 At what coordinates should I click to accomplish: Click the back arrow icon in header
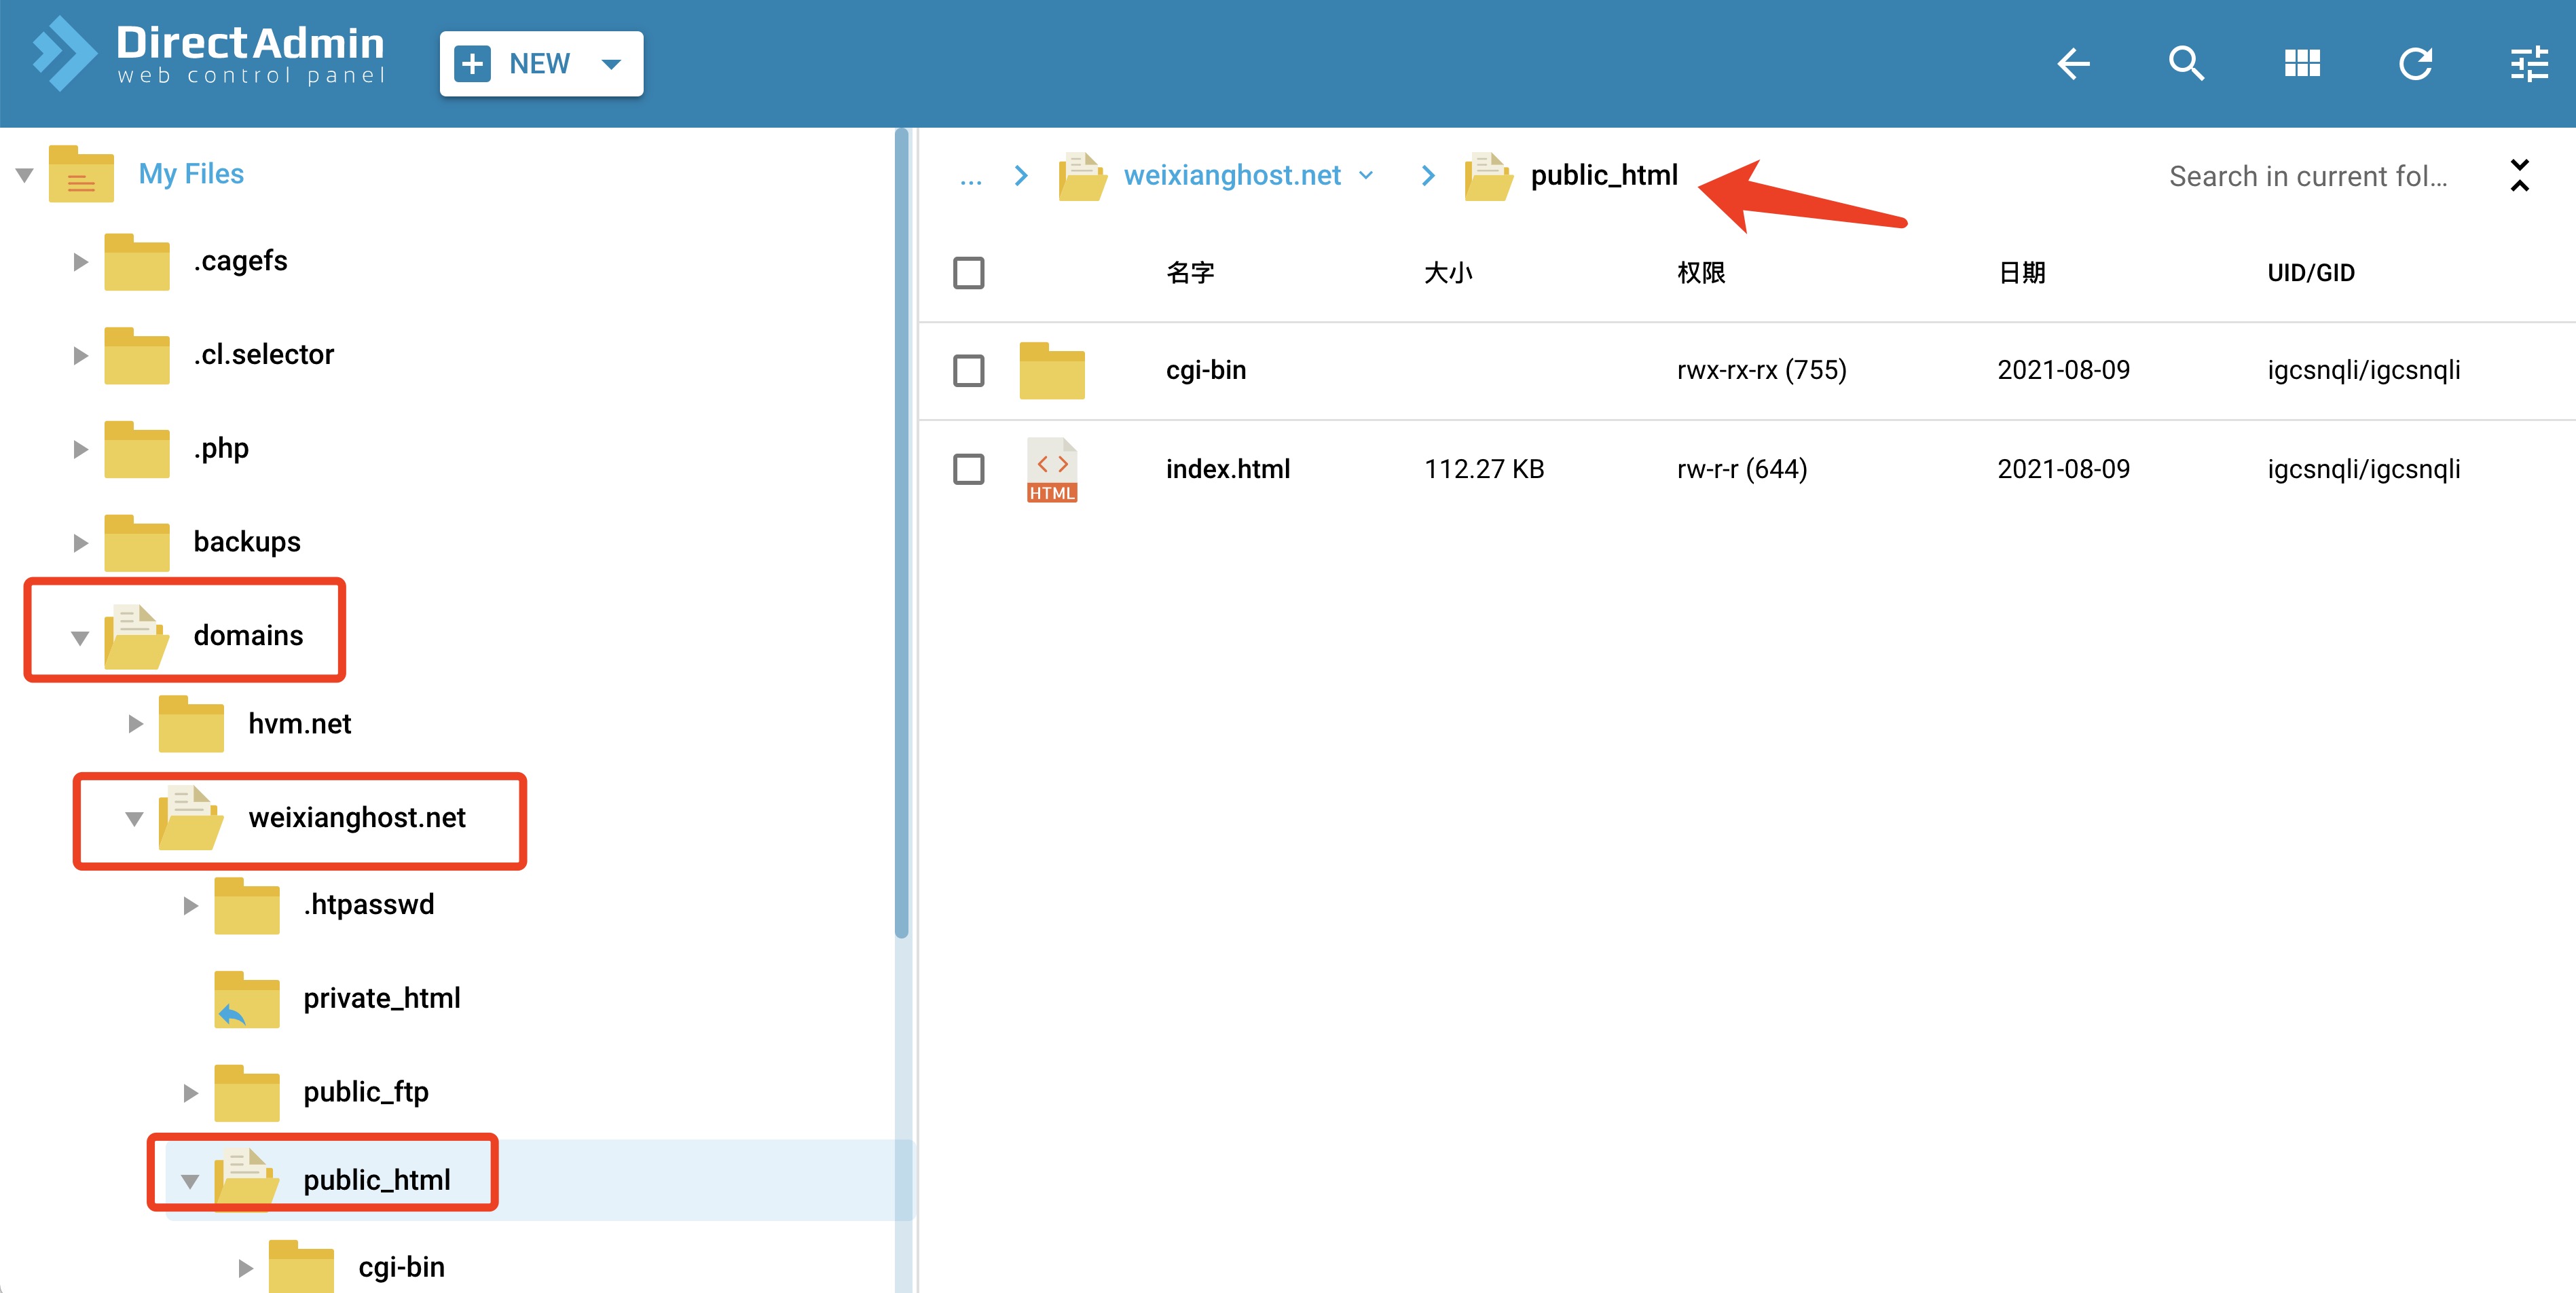click(2073, 64)
